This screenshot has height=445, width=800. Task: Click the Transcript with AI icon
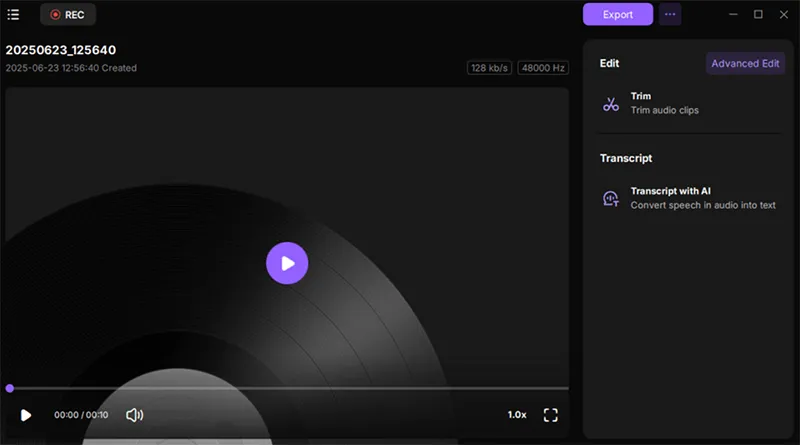tap(611, 199)
